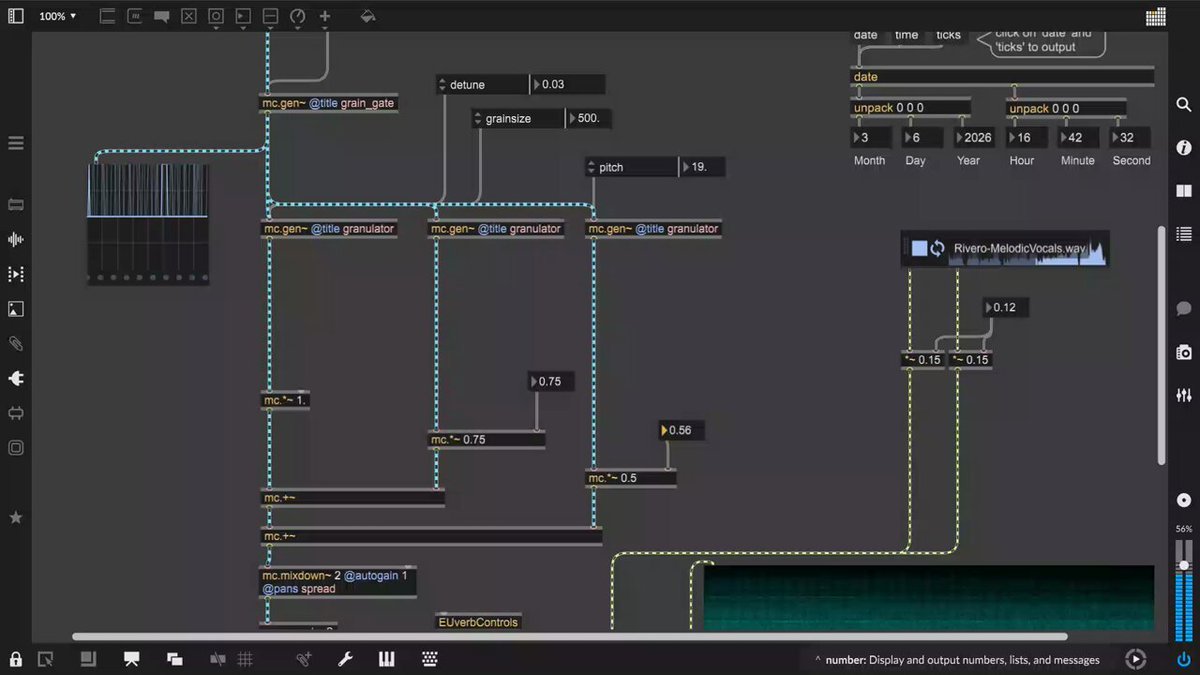Click the 'ticks' message box
The width and height of the screenshot is (1200, 675).
click(948, 35)
